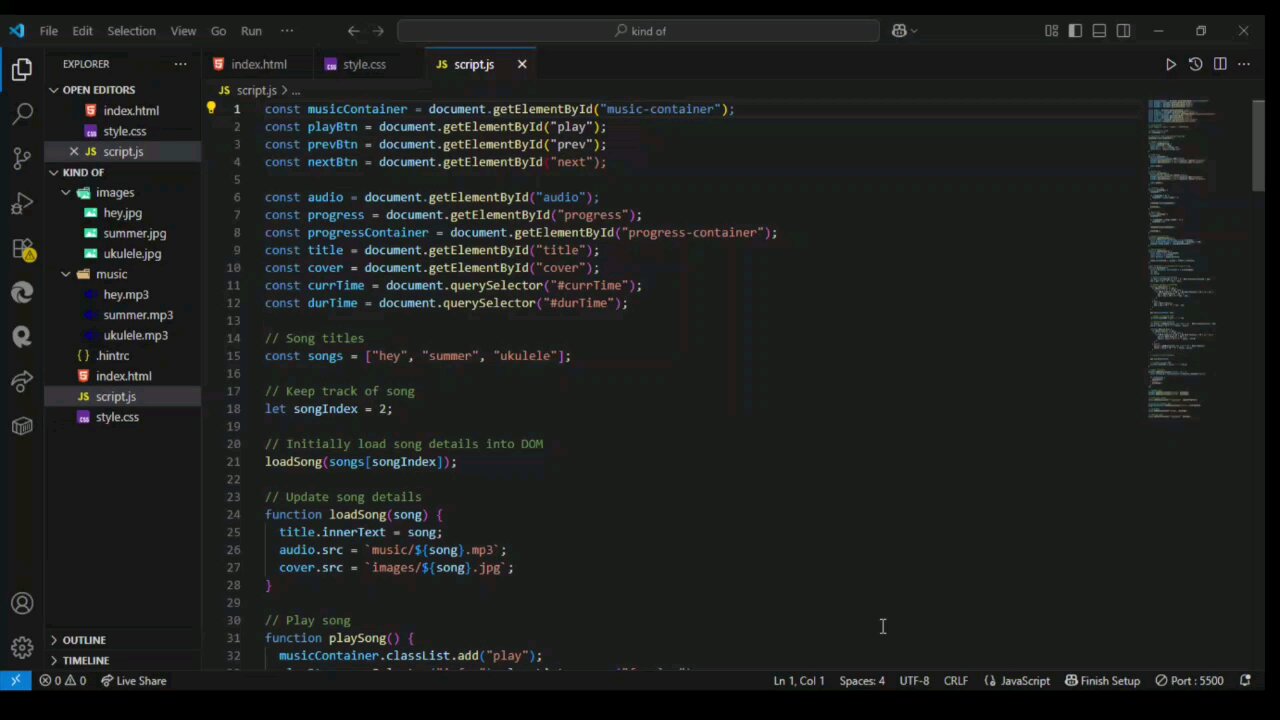Open the File menu

click(48, 31)
